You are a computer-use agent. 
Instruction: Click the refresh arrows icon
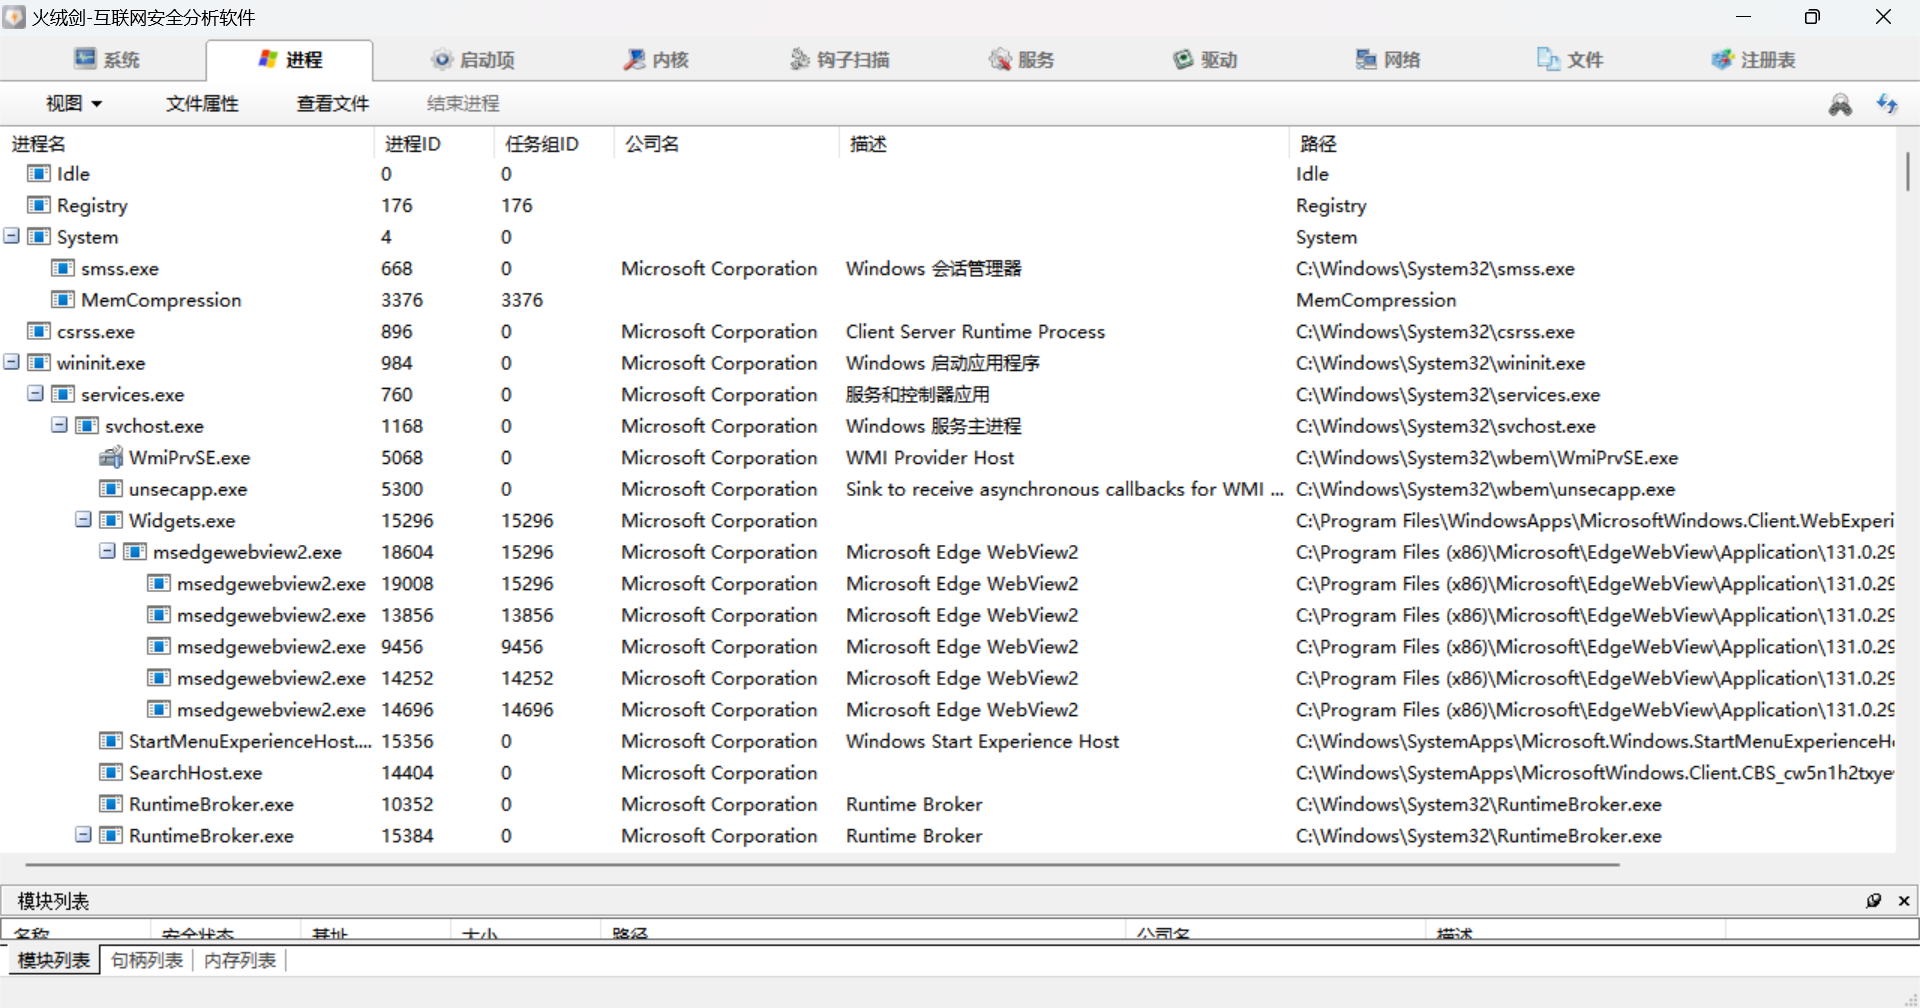(x=1887, y=104)
